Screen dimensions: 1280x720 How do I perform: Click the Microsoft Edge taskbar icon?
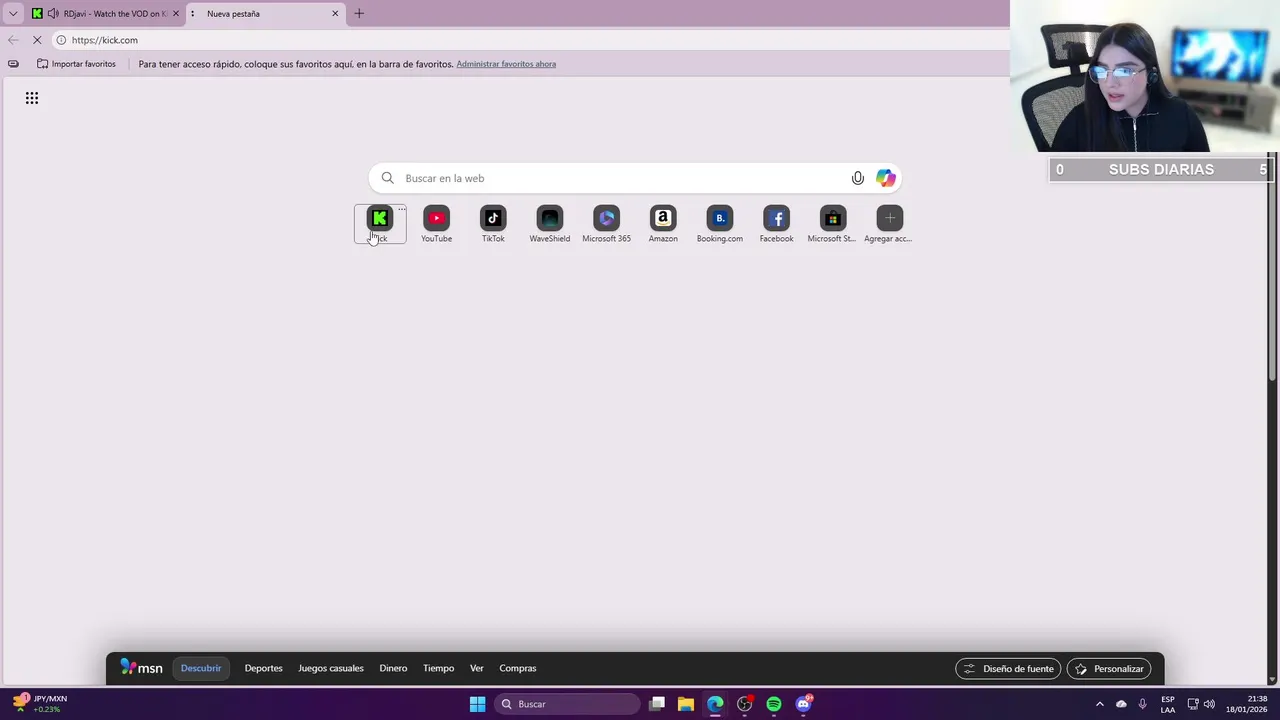click(x=715, y=704)
